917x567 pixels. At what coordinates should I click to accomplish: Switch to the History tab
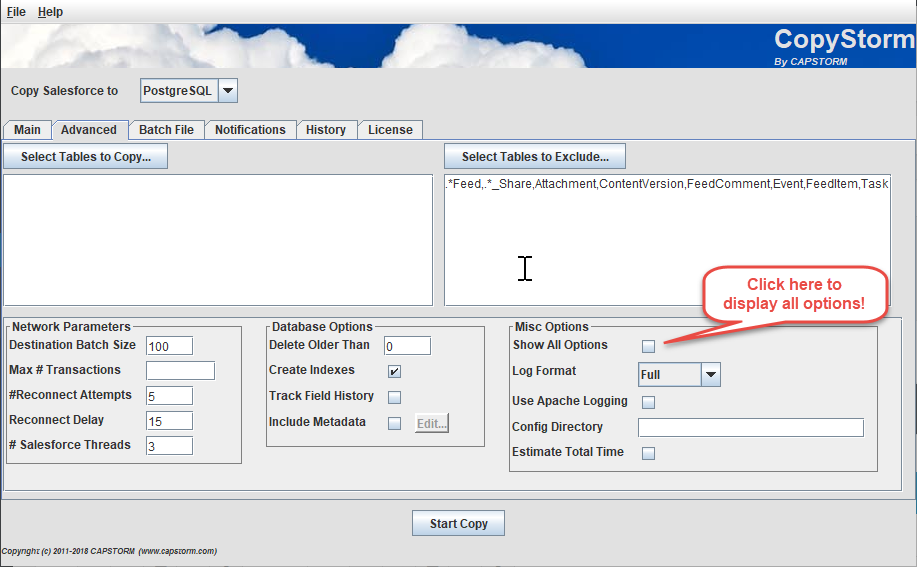click(x=326, y=130)
